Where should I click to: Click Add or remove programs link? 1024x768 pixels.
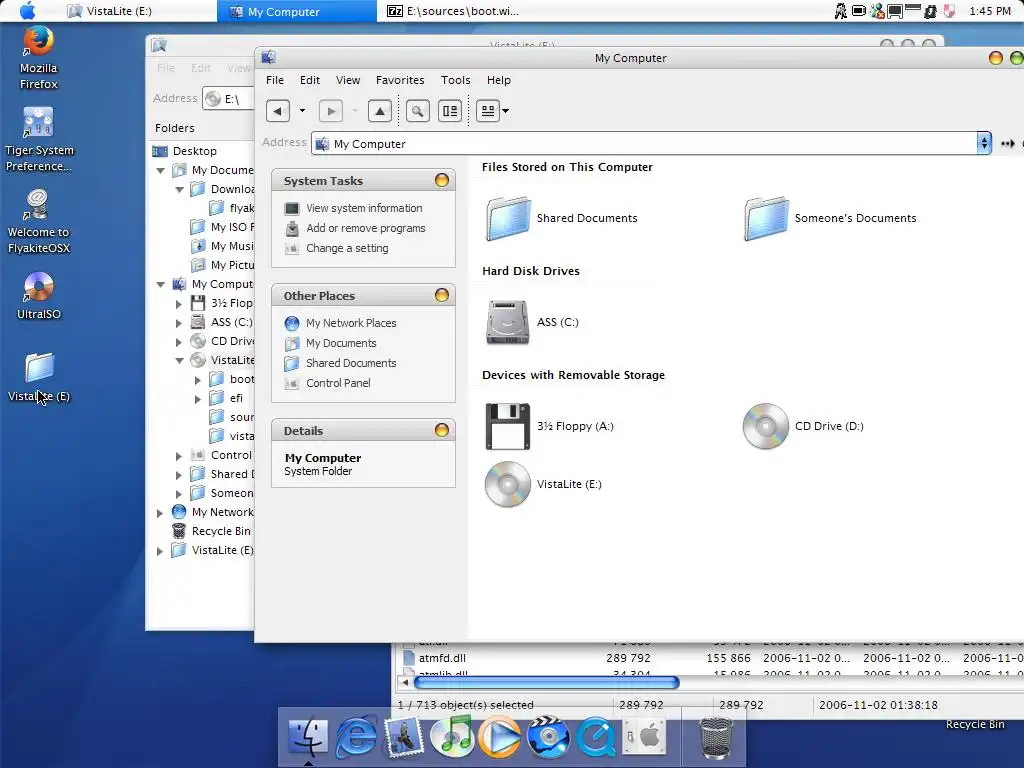coord(366,228)
